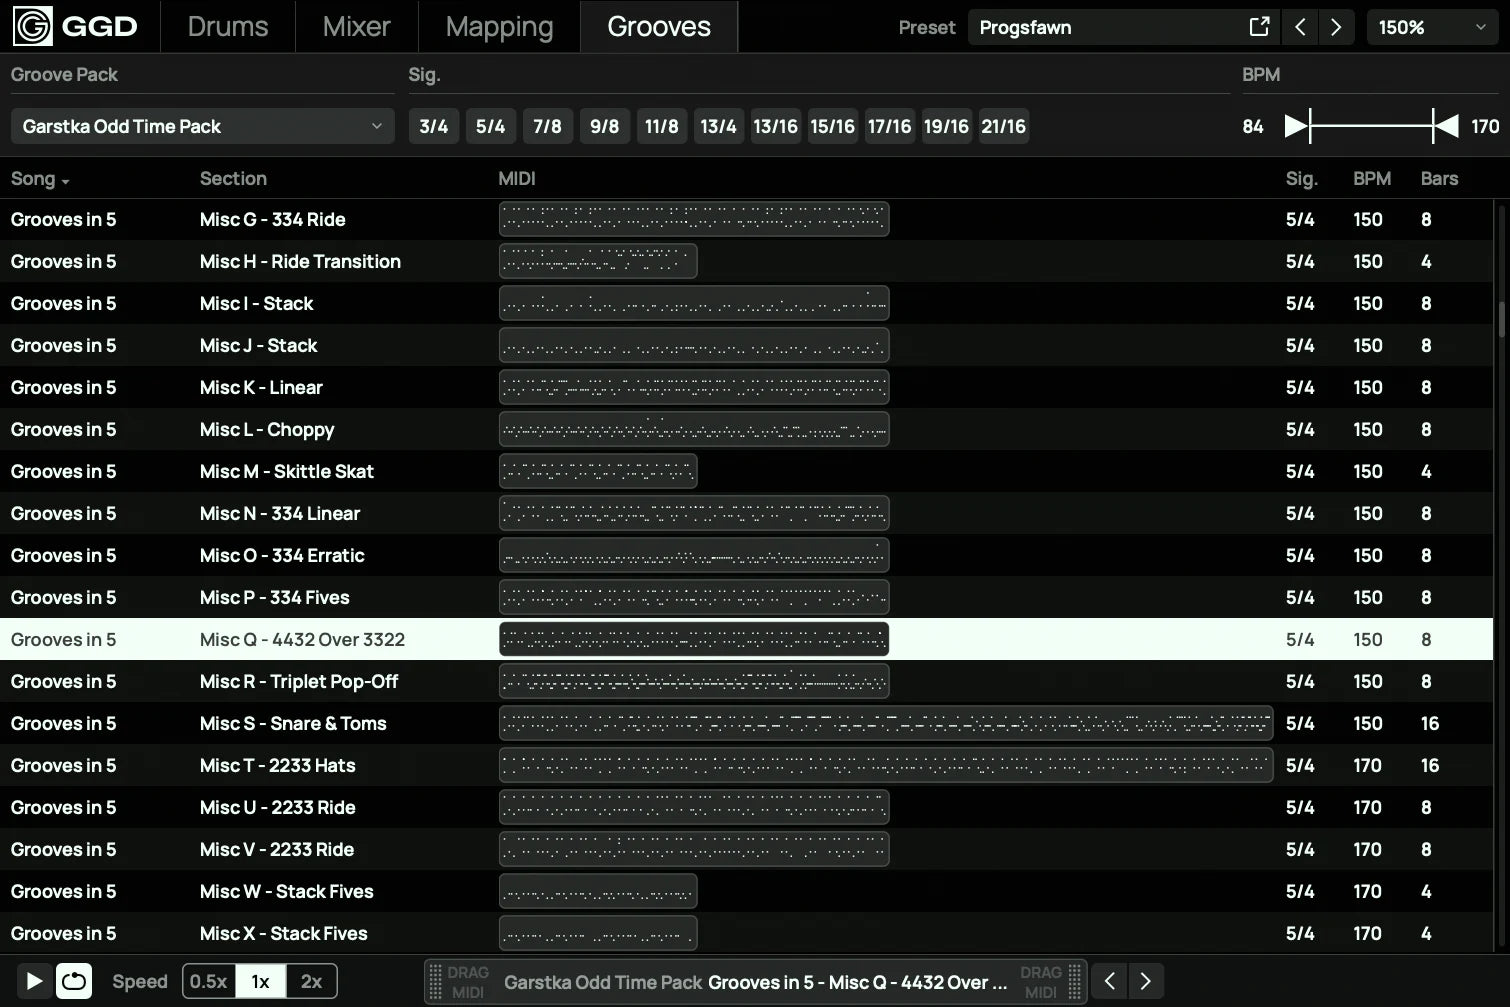Go to the previous preset arrow
1510x1007 pixels.
coord(1300,27)
